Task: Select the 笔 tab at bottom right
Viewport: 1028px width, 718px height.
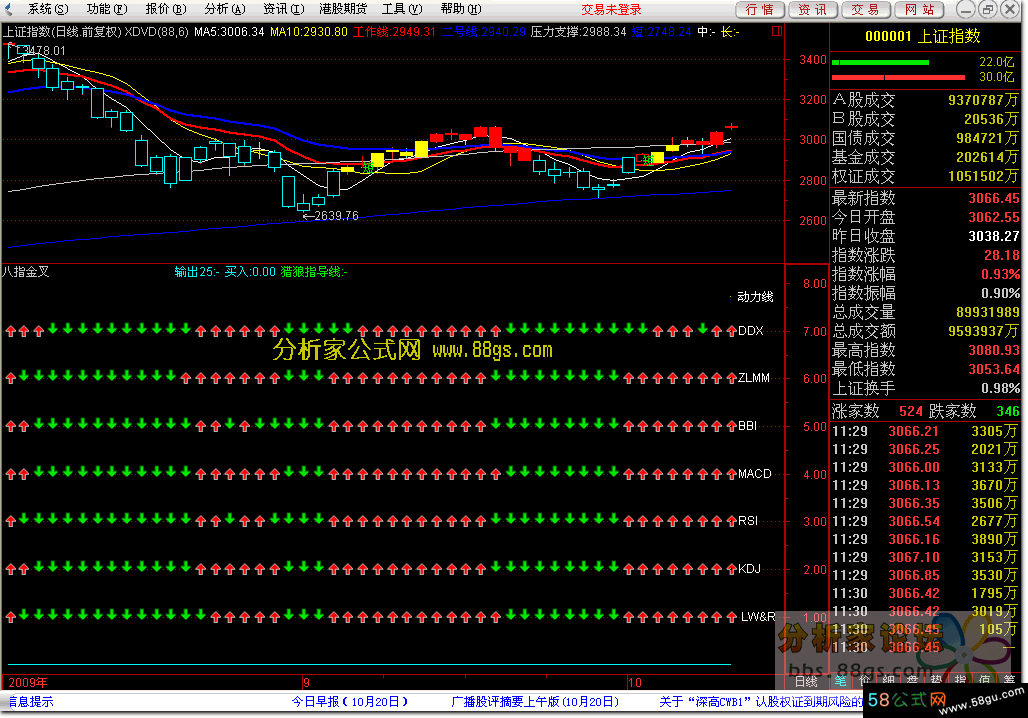Action: (840, 681)
